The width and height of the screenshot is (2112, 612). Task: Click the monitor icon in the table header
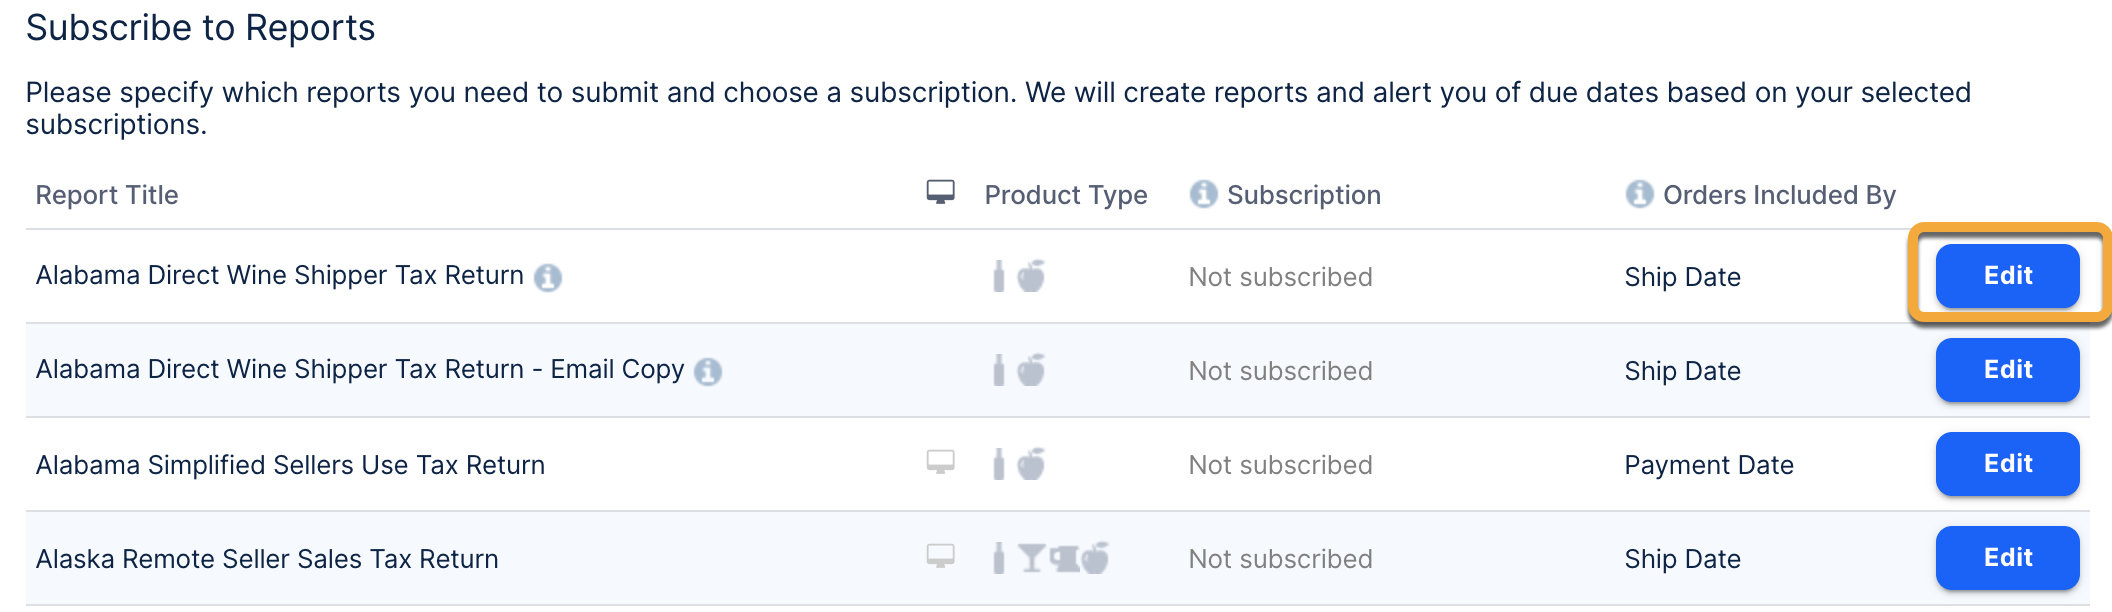coord(940,192)
